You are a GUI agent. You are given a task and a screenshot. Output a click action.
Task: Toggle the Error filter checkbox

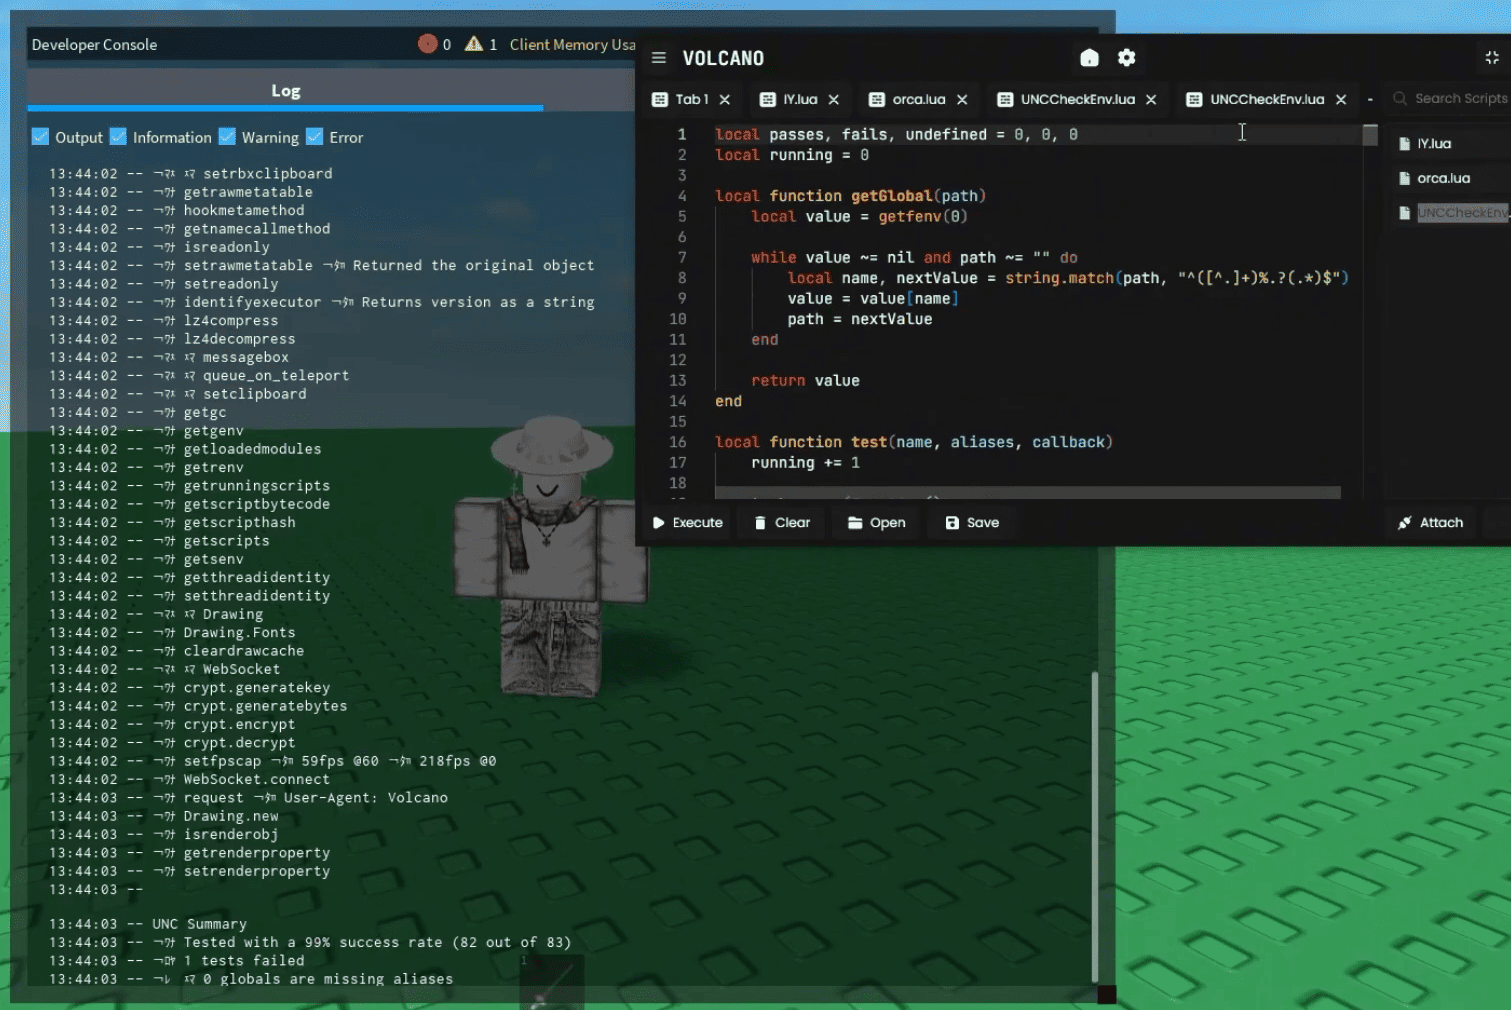[315, 135]
